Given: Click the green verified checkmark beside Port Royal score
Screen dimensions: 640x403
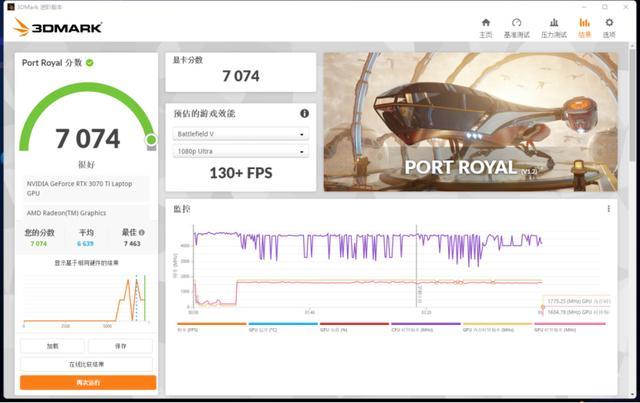Looking at the screenshot, I should pos(90,63).
